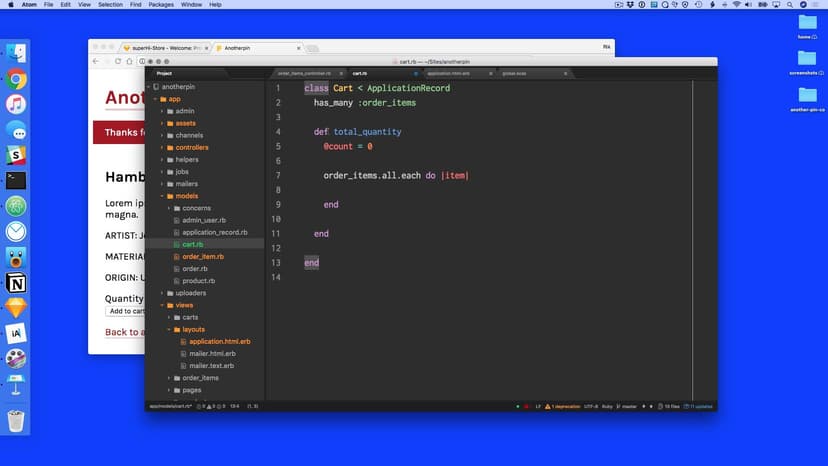Switch to the application.html.erb editor tab
Screen dimensions: 828x466
point(448,73)
